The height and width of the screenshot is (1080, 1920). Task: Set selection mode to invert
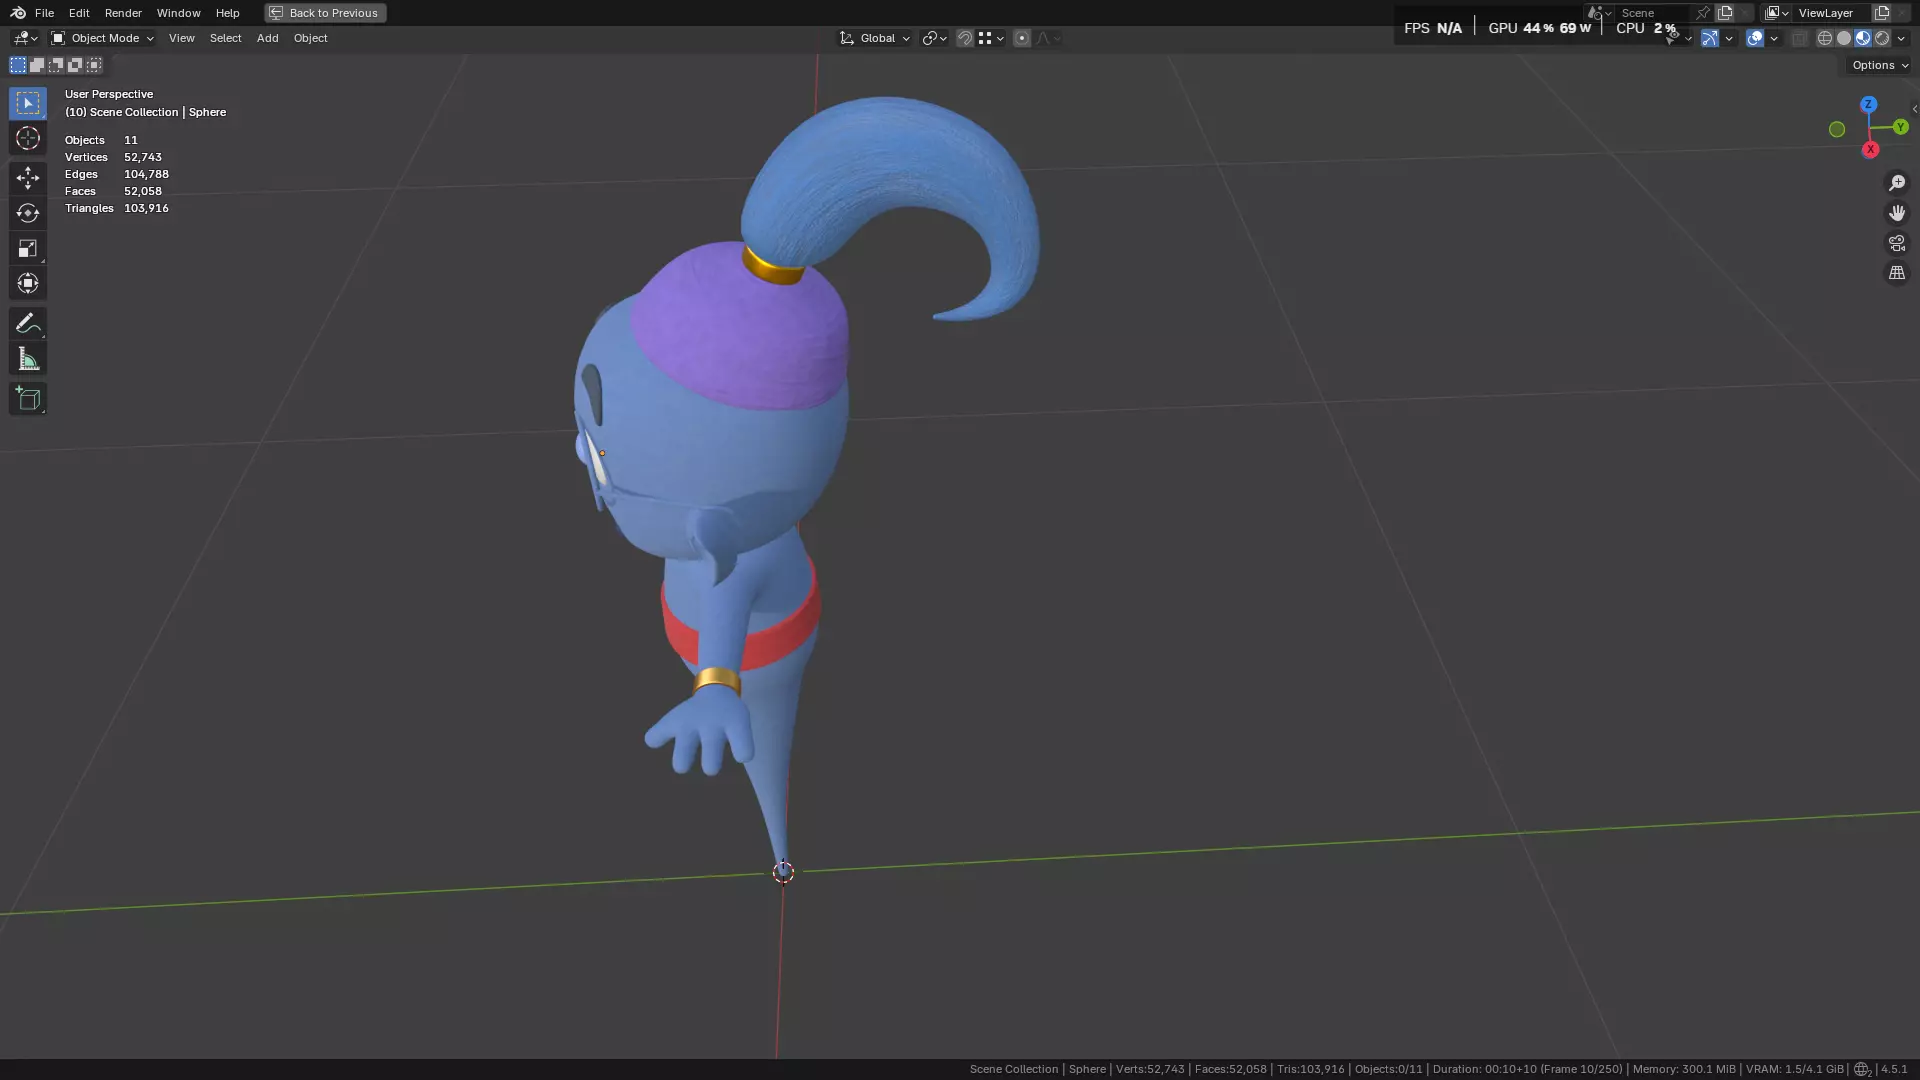(x=75, y=65)
